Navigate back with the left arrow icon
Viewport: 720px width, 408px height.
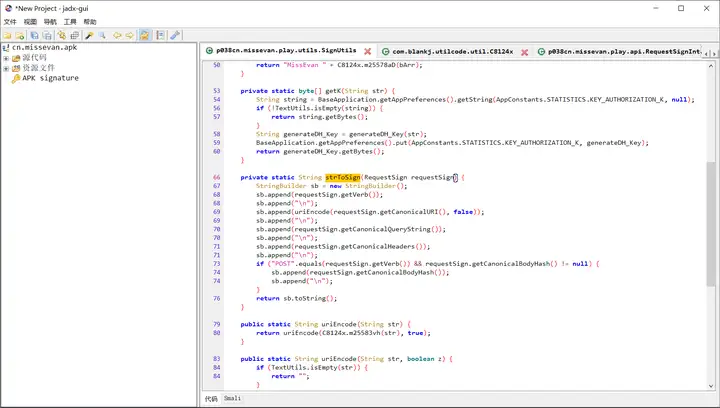(x=117, y=35)
